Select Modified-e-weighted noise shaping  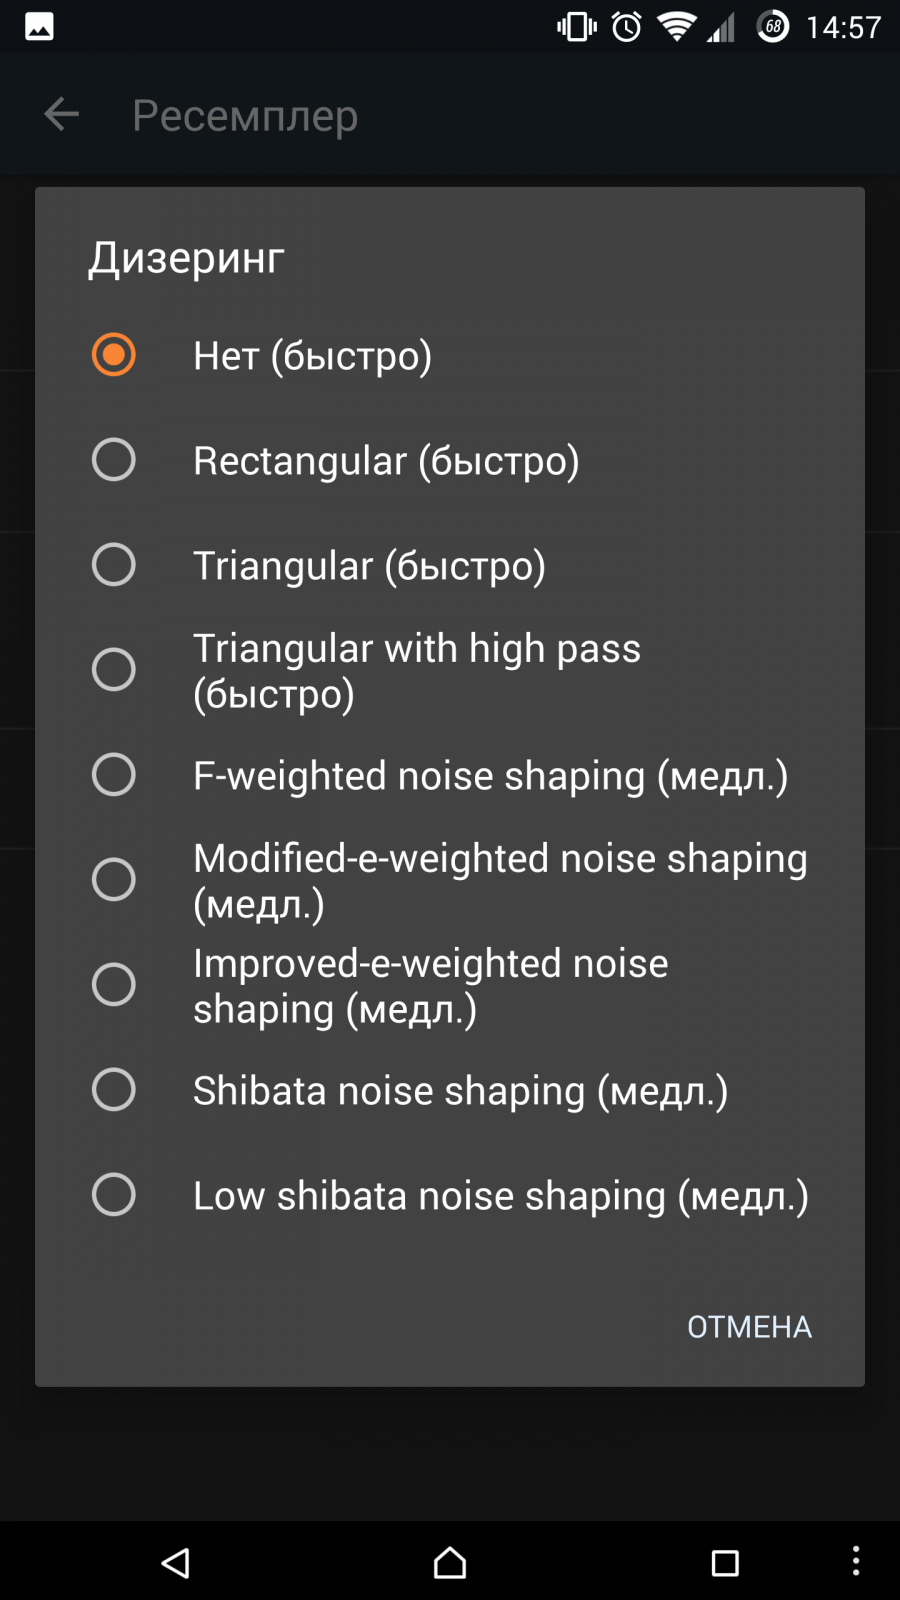[x=450, y=880]
